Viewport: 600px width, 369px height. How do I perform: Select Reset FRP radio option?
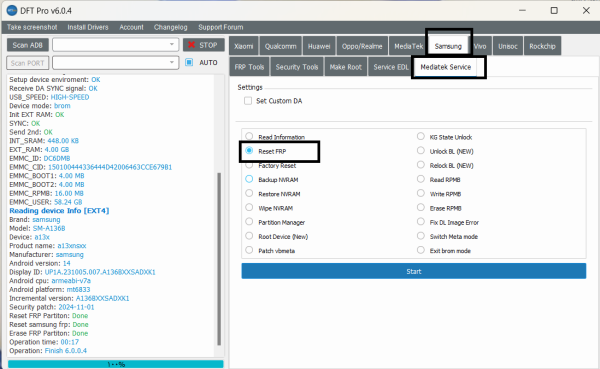[x=249, y=150]
